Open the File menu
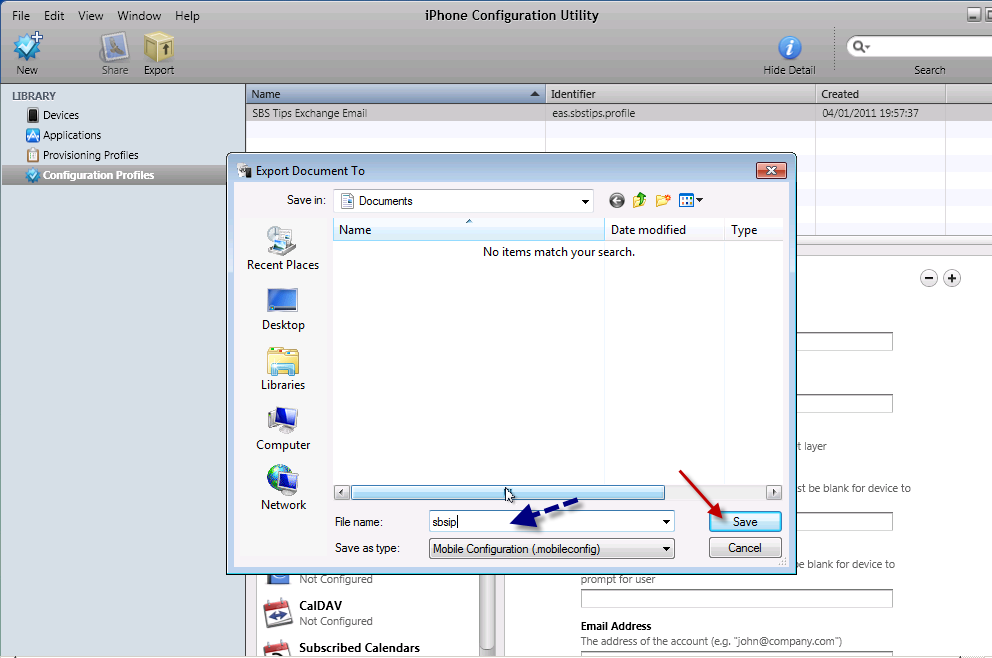The image size is (992, 658). click(21, 16)
